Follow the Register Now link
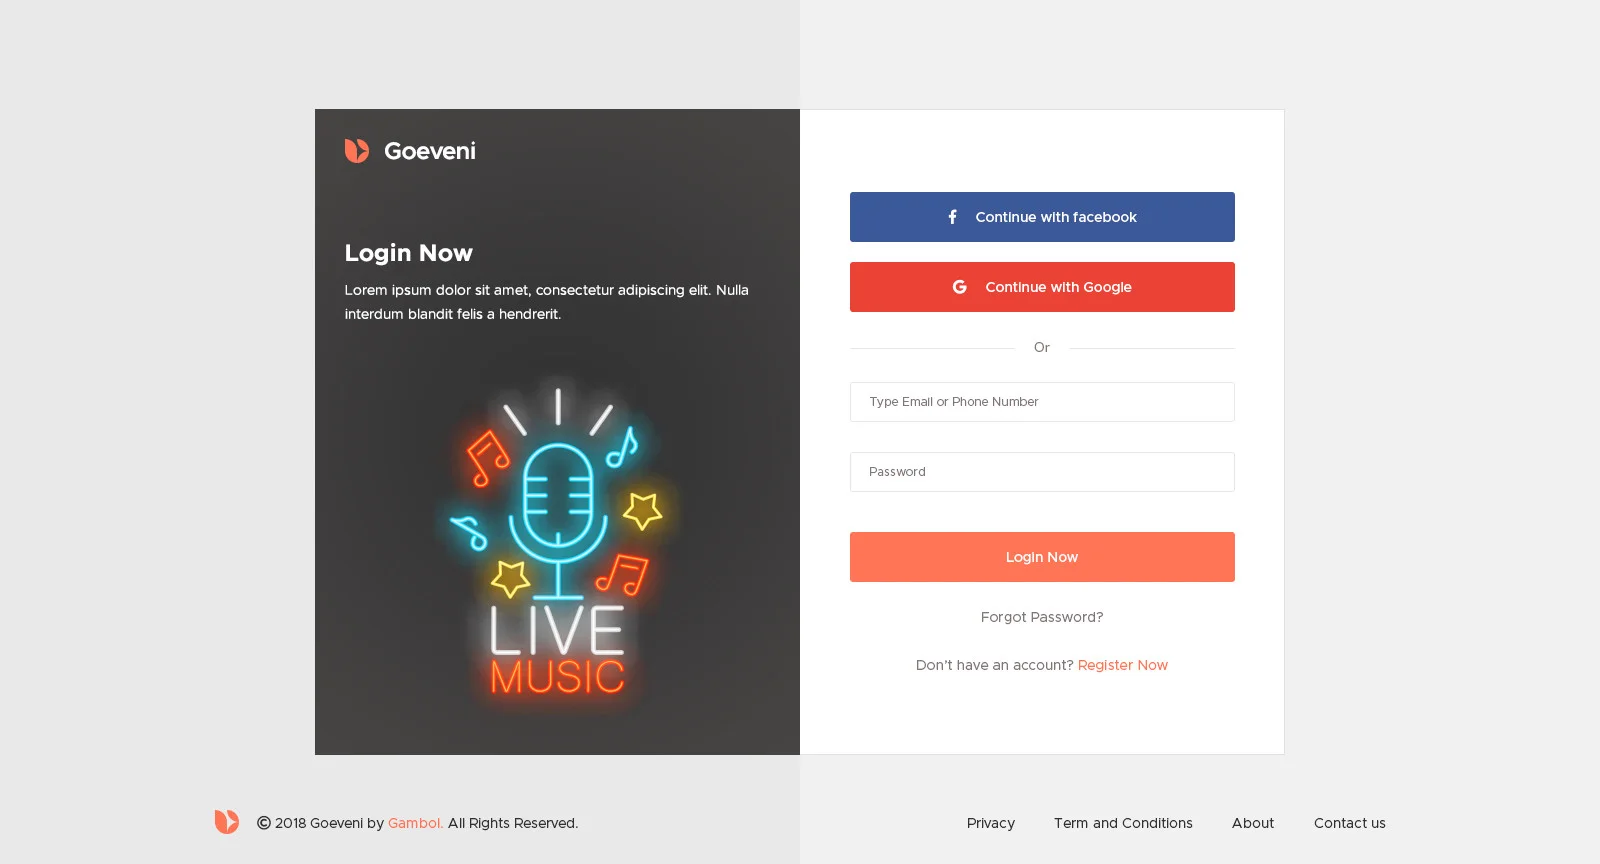This screenshot has height=864, width=1600. tap(1122, 665)
